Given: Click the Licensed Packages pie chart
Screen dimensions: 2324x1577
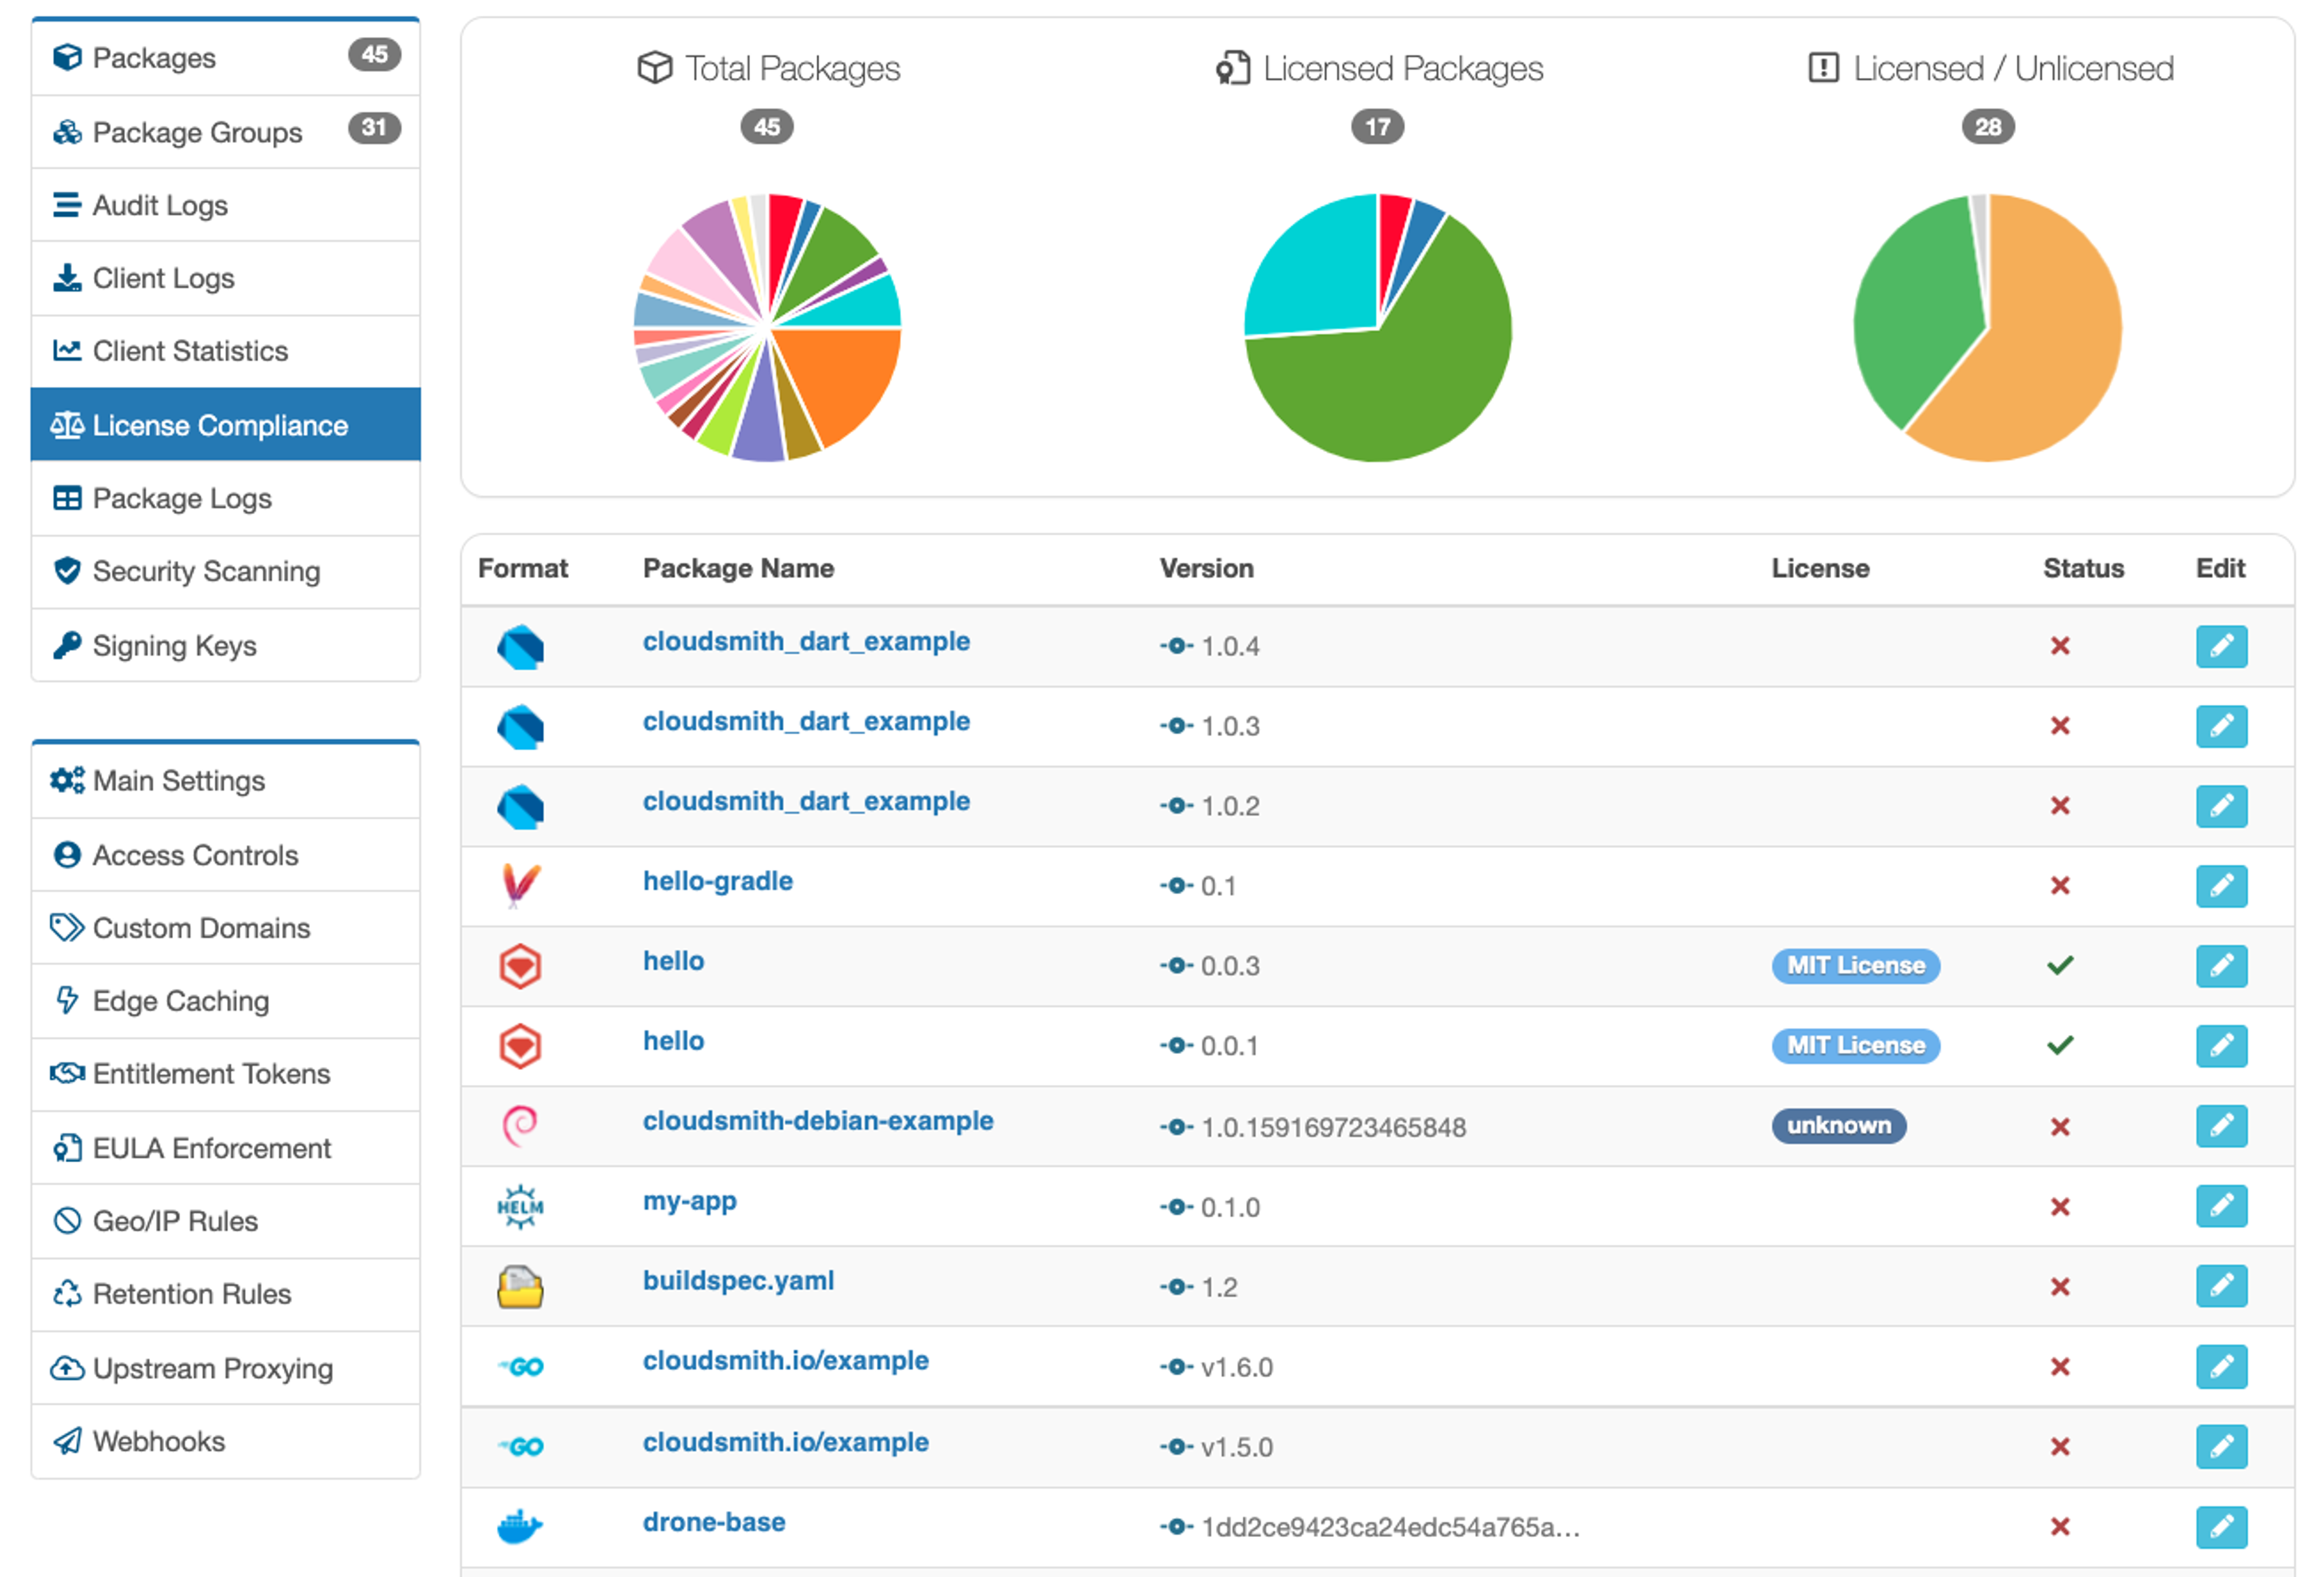Looking at the screenshot, I should click(1378, 327).
